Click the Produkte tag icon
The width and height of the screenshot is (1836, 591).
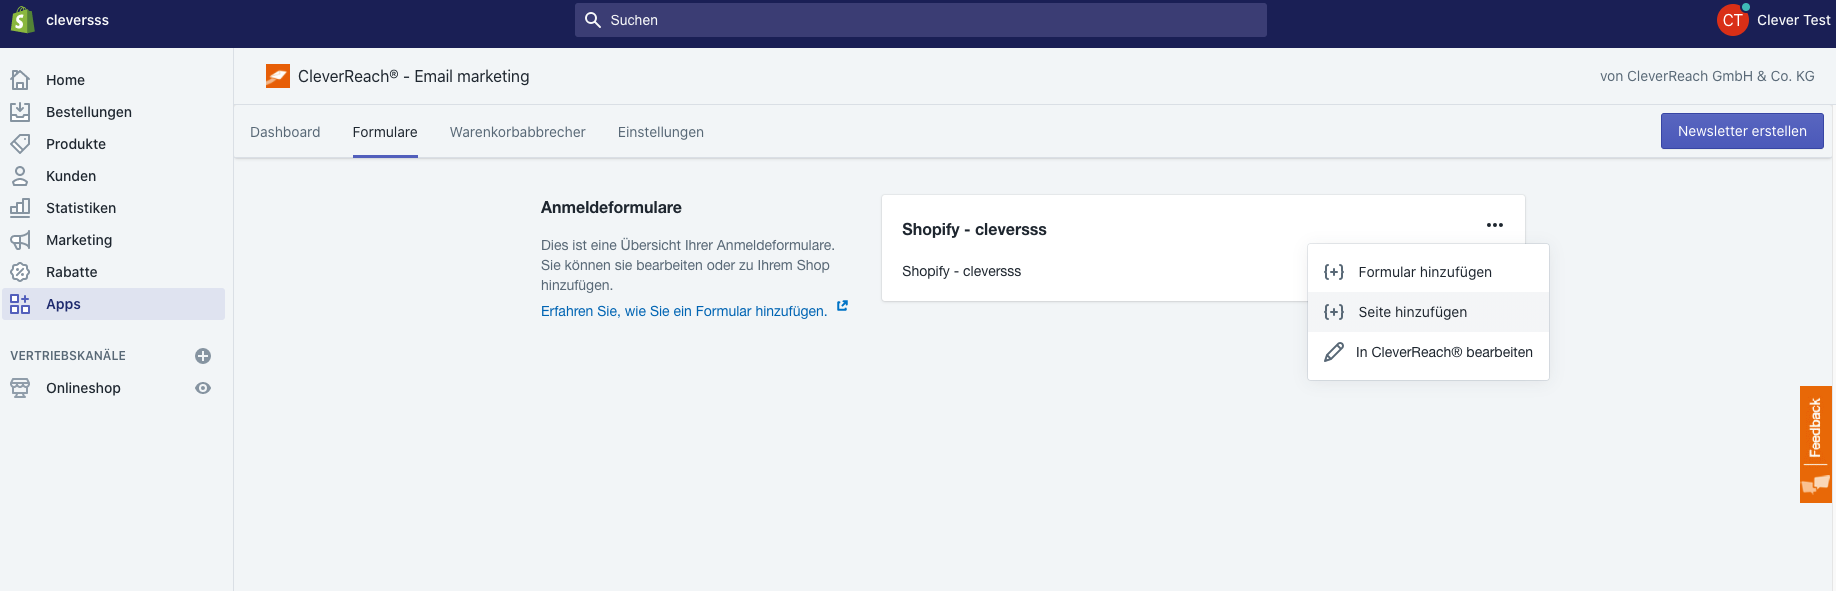20,144
